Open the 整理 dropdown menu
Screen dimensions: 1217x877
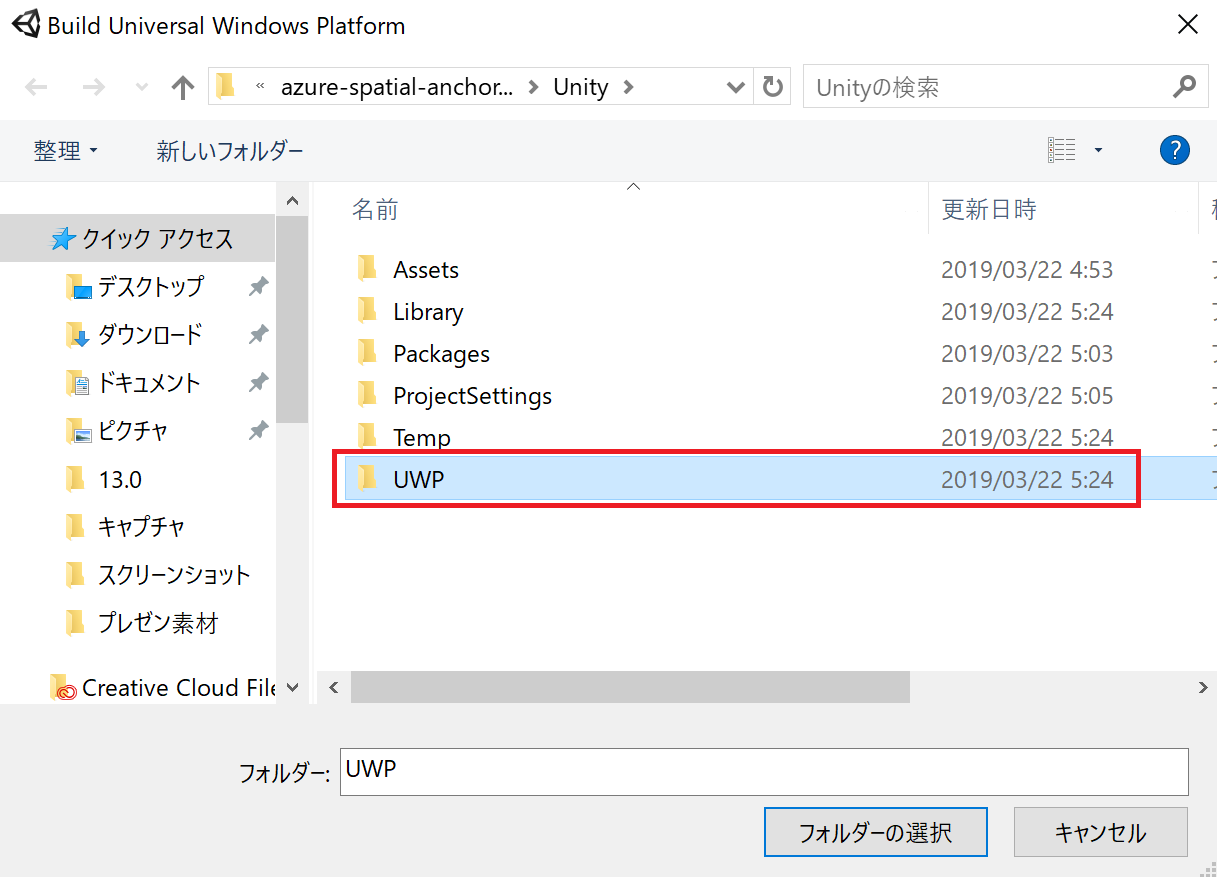point(65,150)
